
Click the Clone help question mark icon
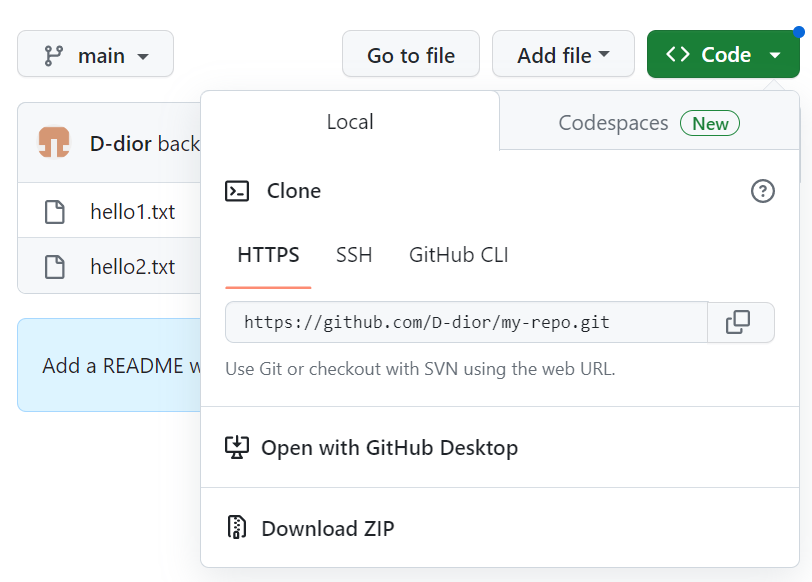763,191
